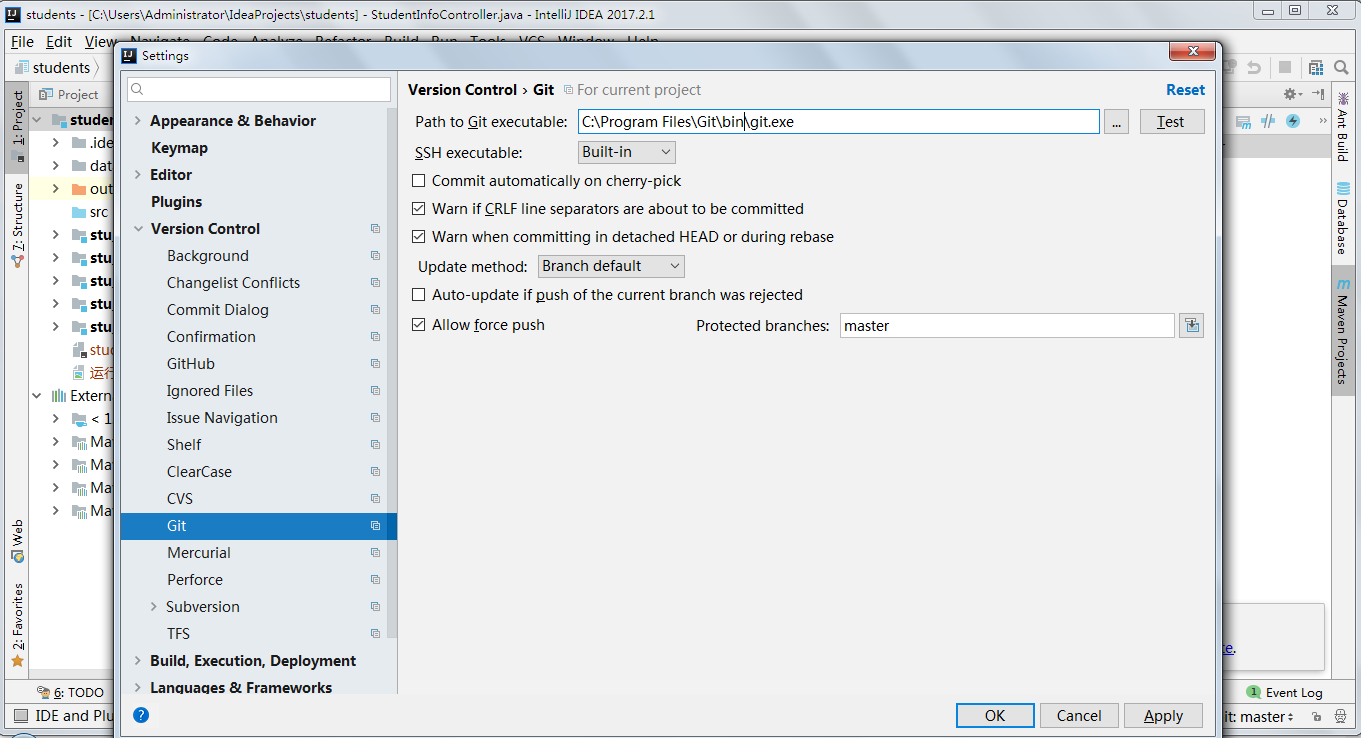Open the Ant Build side panel
This screenshot has width=1361, height=738.
coord(1343,127)
